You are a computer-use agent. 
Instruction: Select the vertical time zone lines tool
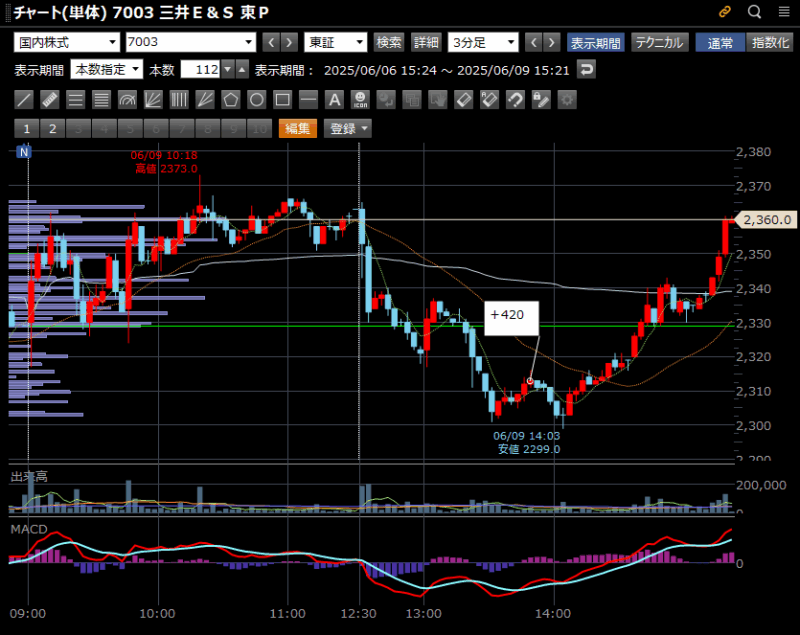click(179, 99)
